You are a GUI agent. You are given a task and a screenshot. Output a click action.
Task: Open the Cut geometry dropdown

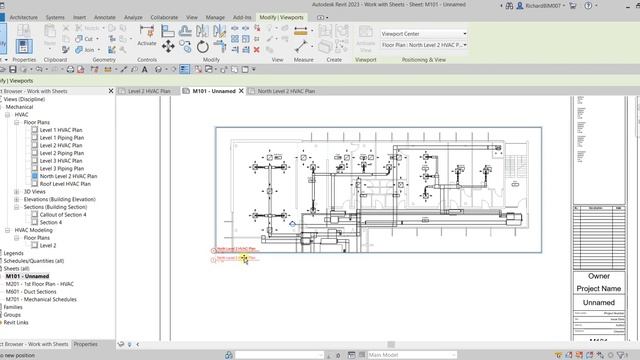click(x=97, y=39)
